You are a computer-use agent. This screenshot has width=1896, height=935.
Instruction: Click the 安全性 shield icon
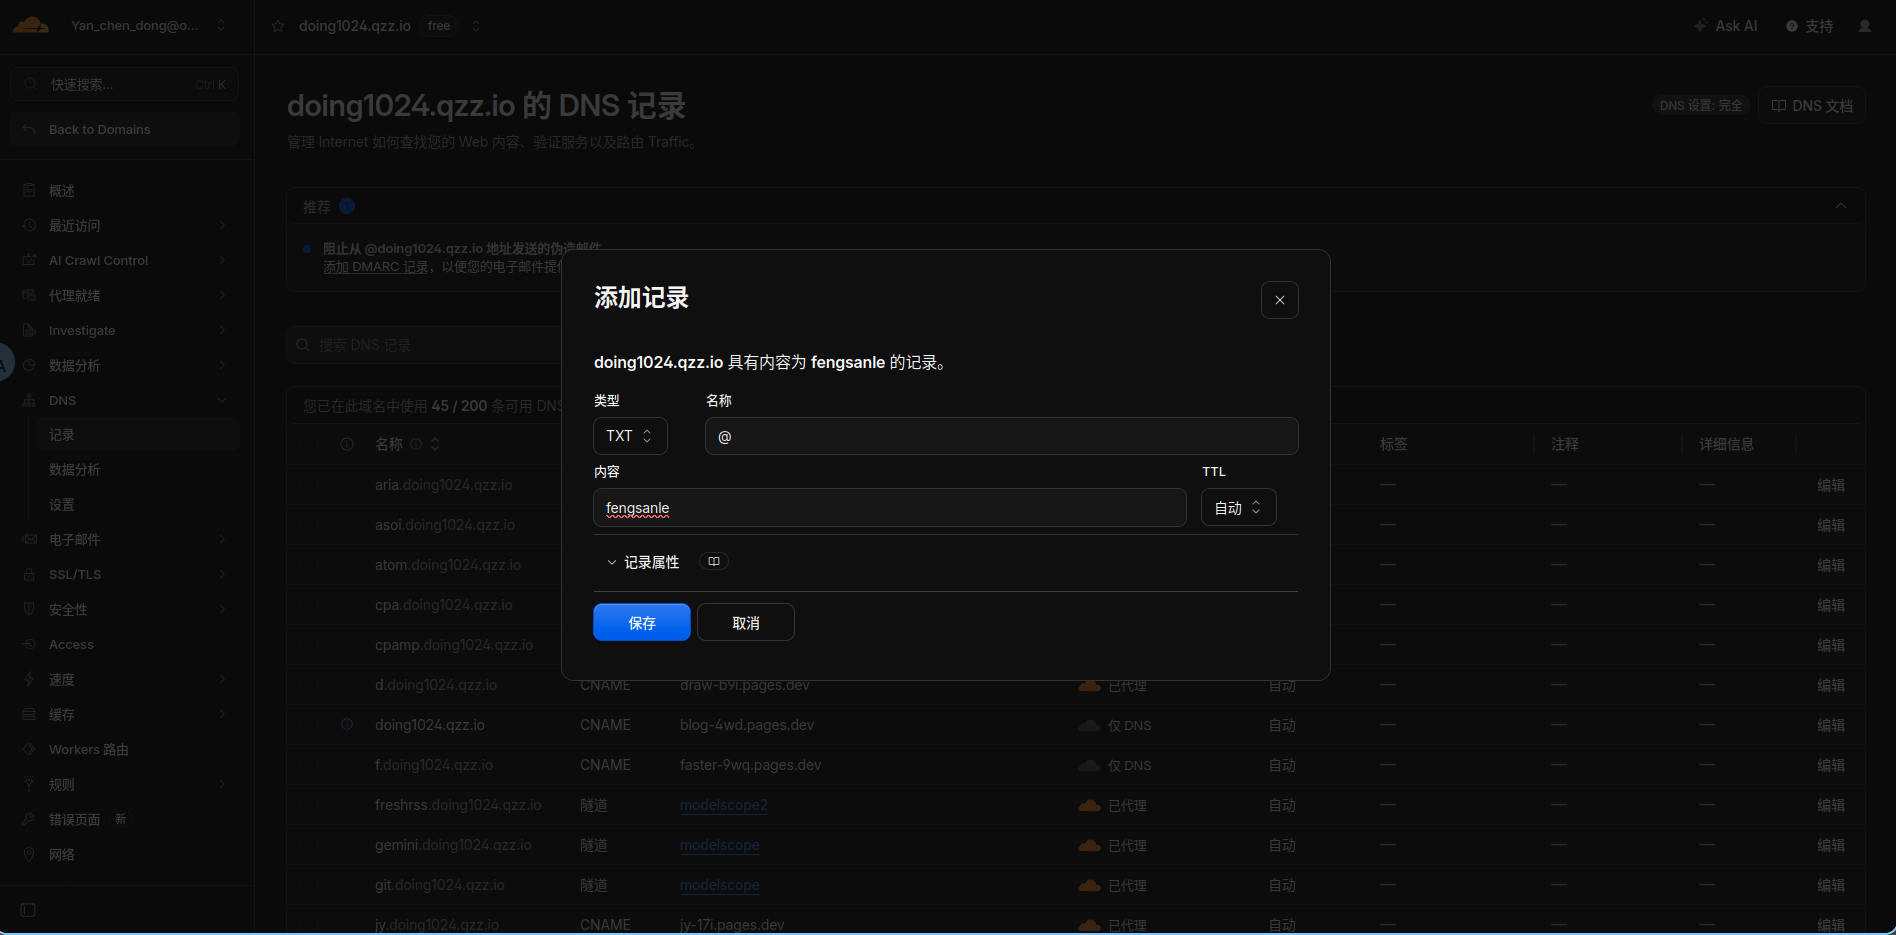29,609
